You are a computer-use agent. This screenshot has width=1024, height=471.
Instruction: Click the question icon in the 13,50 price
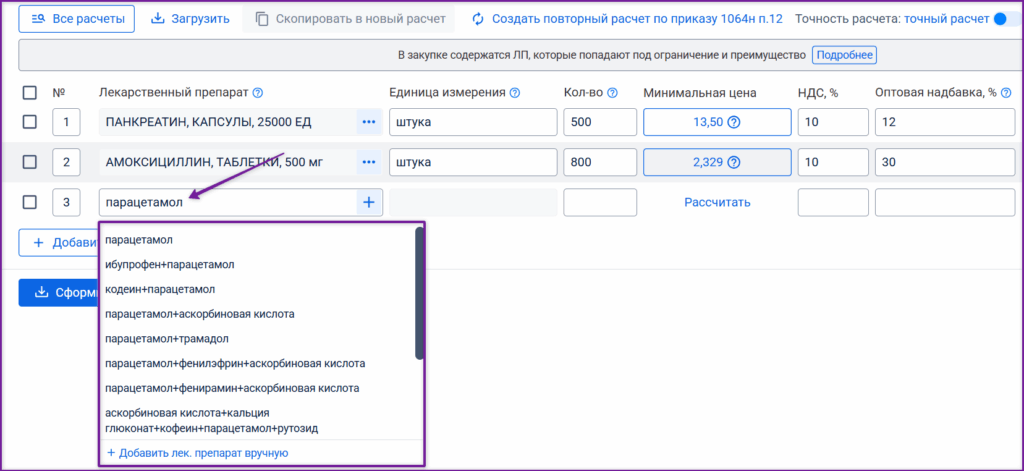(733, 122)
